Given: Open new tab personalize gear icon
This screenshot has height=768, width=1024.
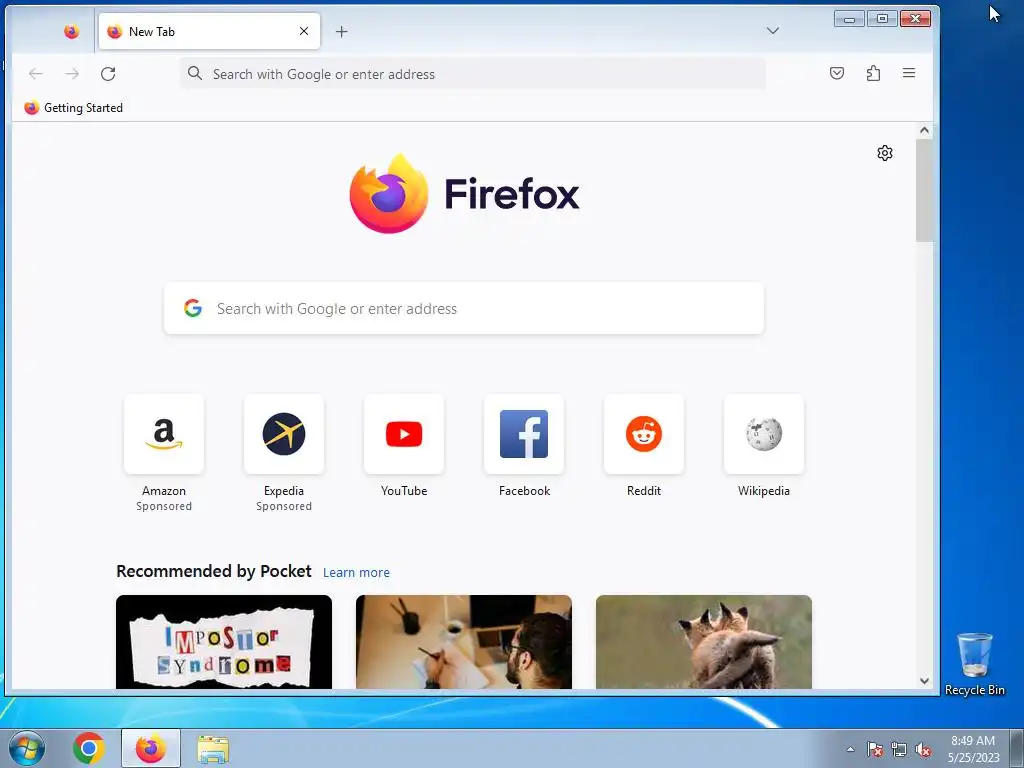Looking at the screenshot, I should [885, 153].
